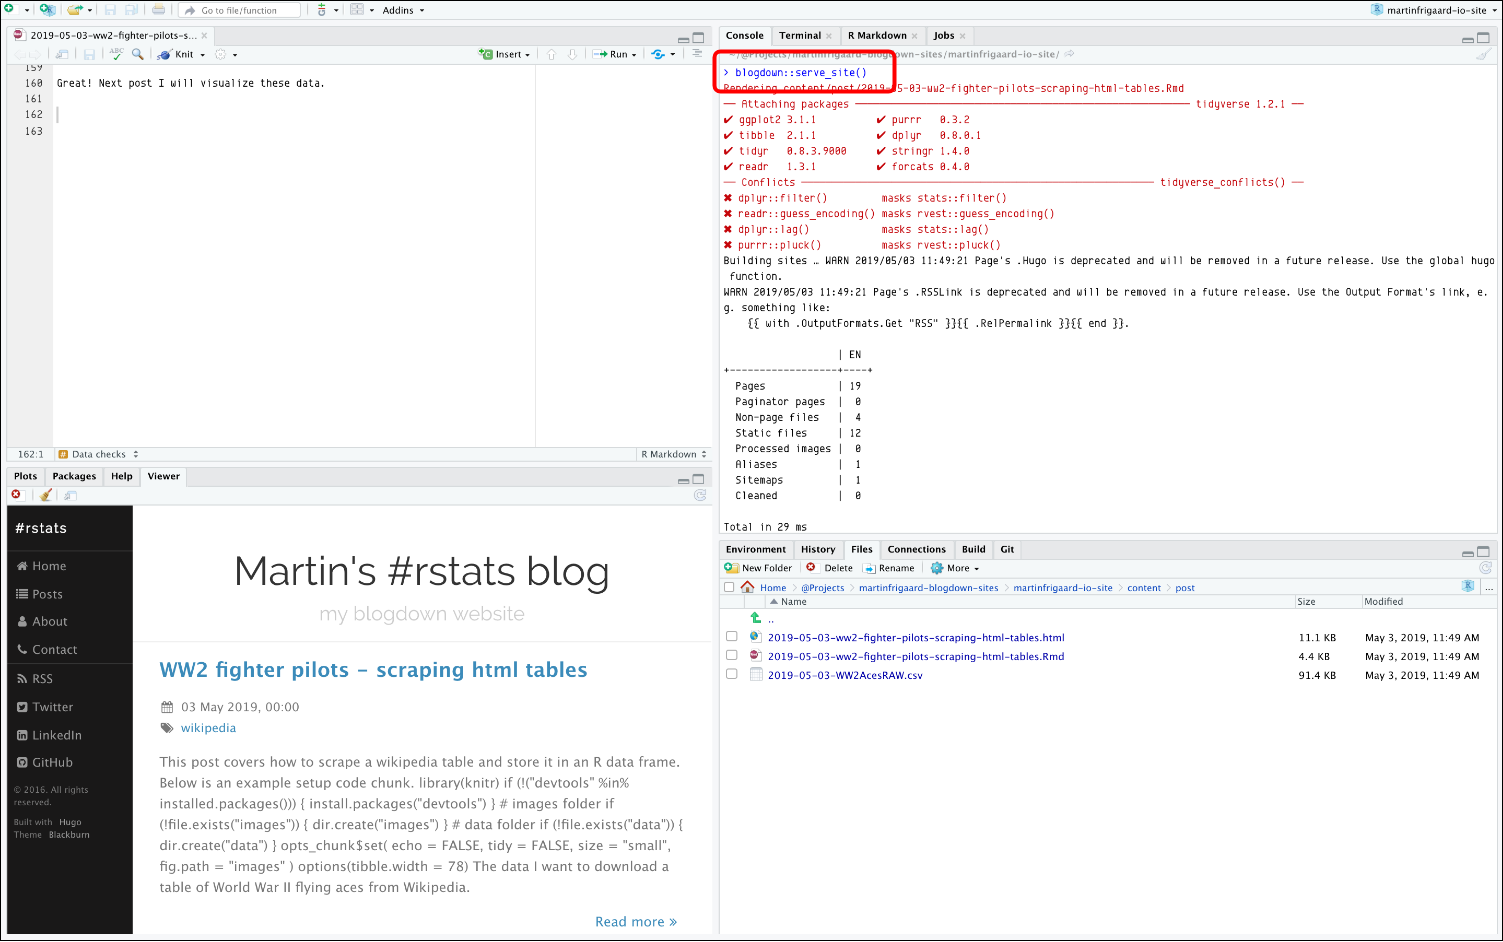Open the compile report settings gear icon
Viewport: 1503px width, 942px height.
220,54
